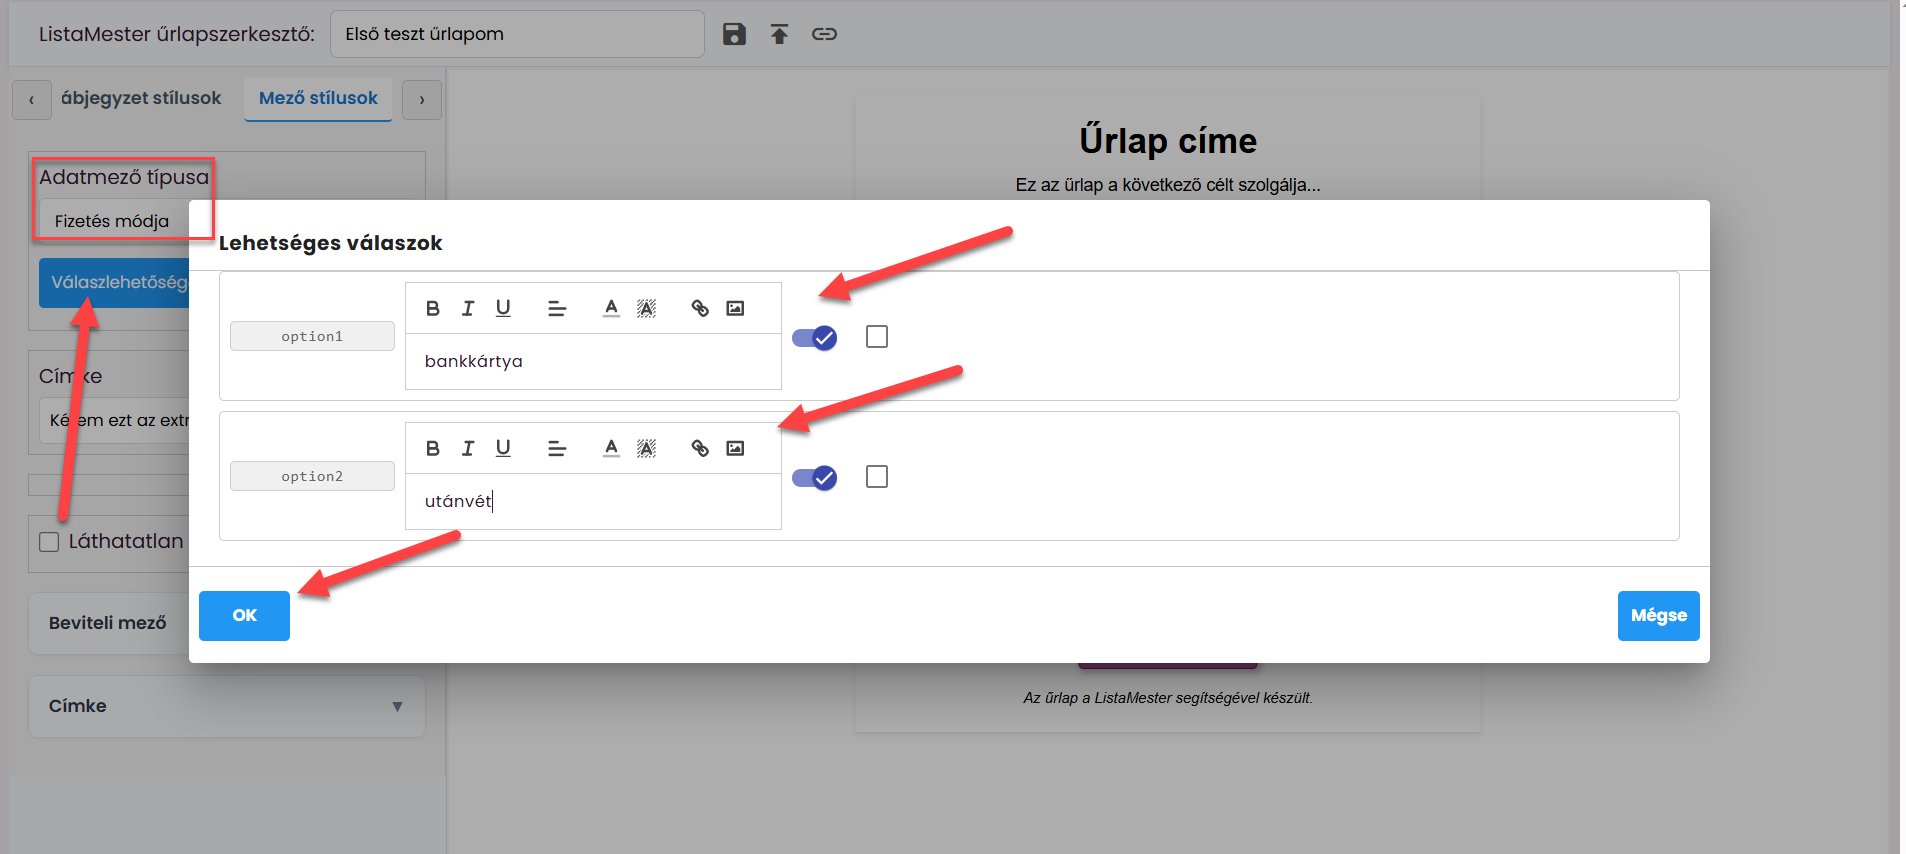The width and height of the screenshot is (1906, 854).
Task: Show next style tabs with right chevron
Action: [x=422, y=100]
